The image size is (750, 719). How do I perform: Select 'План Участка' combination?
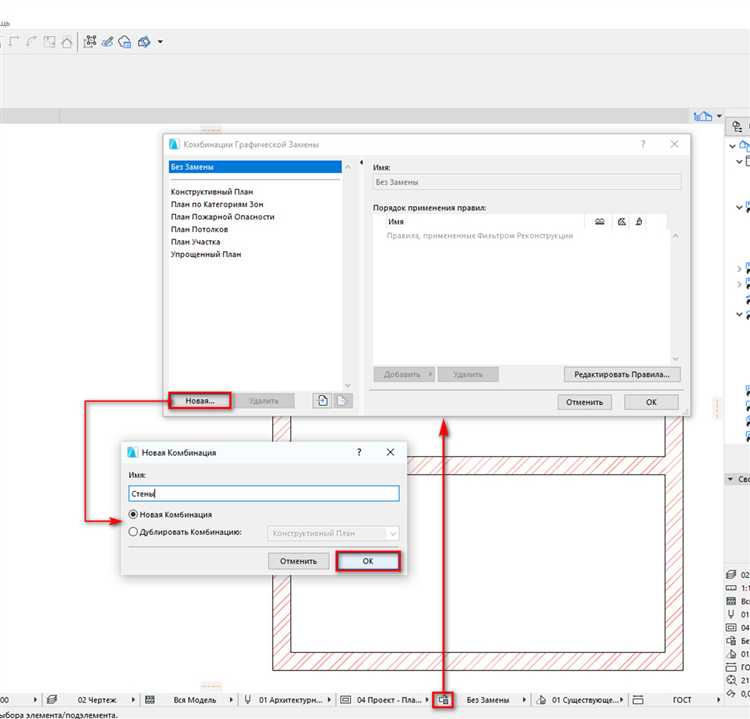[x=196, y=242]
